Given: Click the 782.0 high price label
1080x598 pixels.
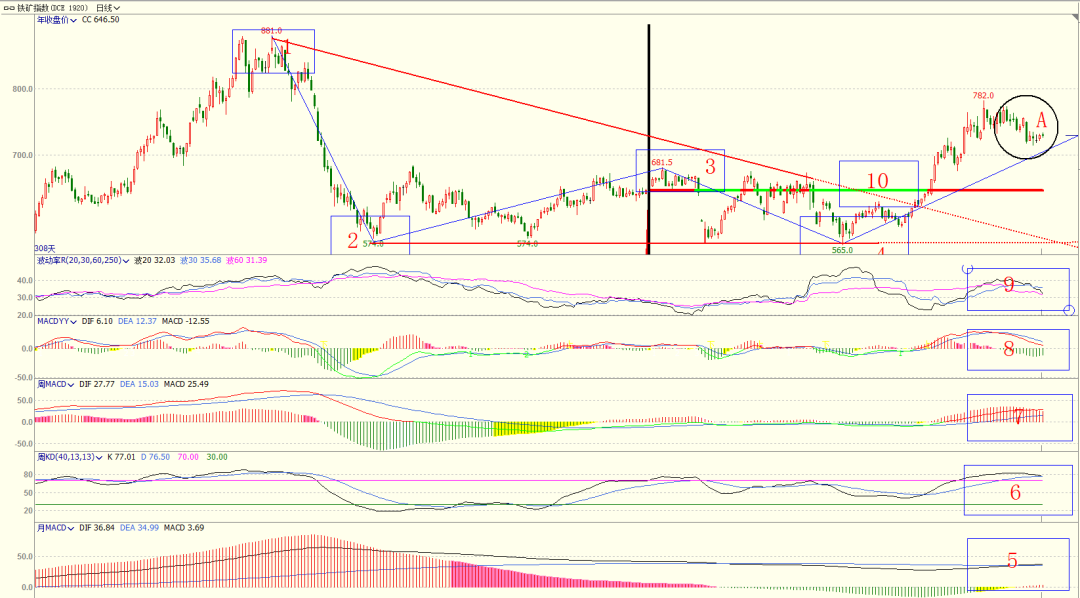Looking at the screenshot, I should [x=983, y=96].
